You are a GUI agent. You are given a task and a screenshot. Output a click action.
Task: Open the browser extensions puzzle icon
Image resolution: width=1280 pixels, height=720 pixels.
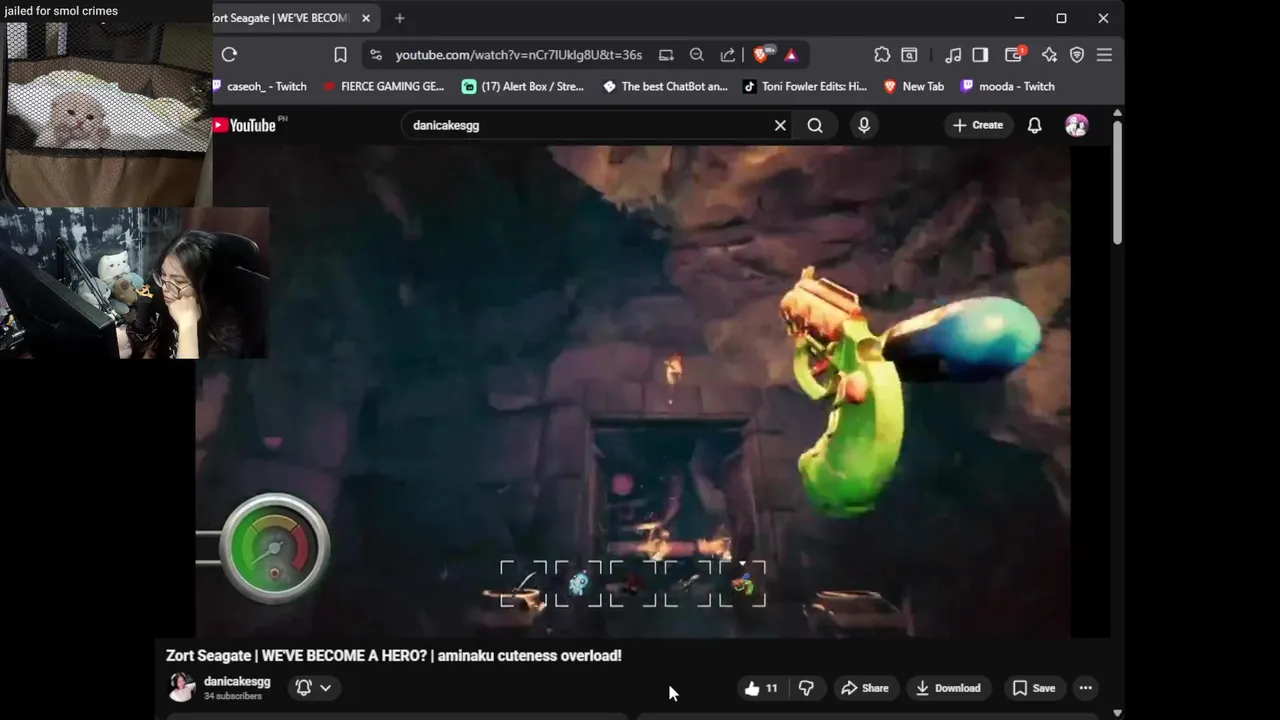tap(881, 55)
